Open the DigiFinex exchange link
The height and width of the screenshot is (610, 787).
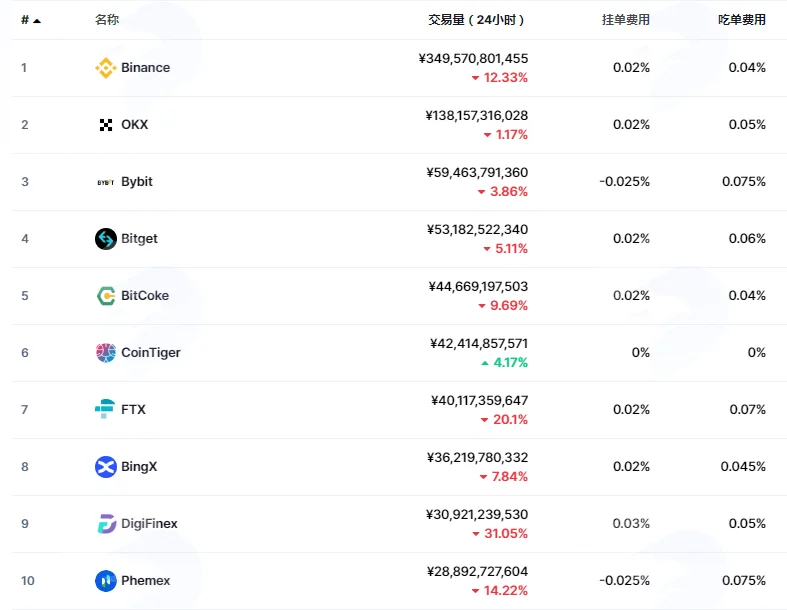tap(149, 524)
